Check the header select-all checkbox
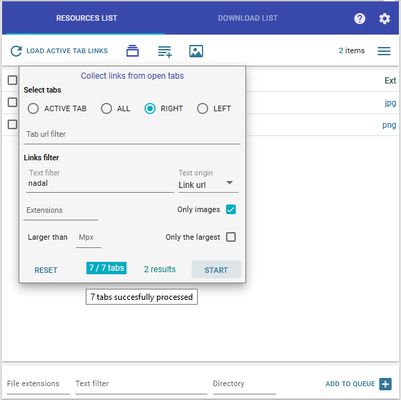 tap(12, 80)
